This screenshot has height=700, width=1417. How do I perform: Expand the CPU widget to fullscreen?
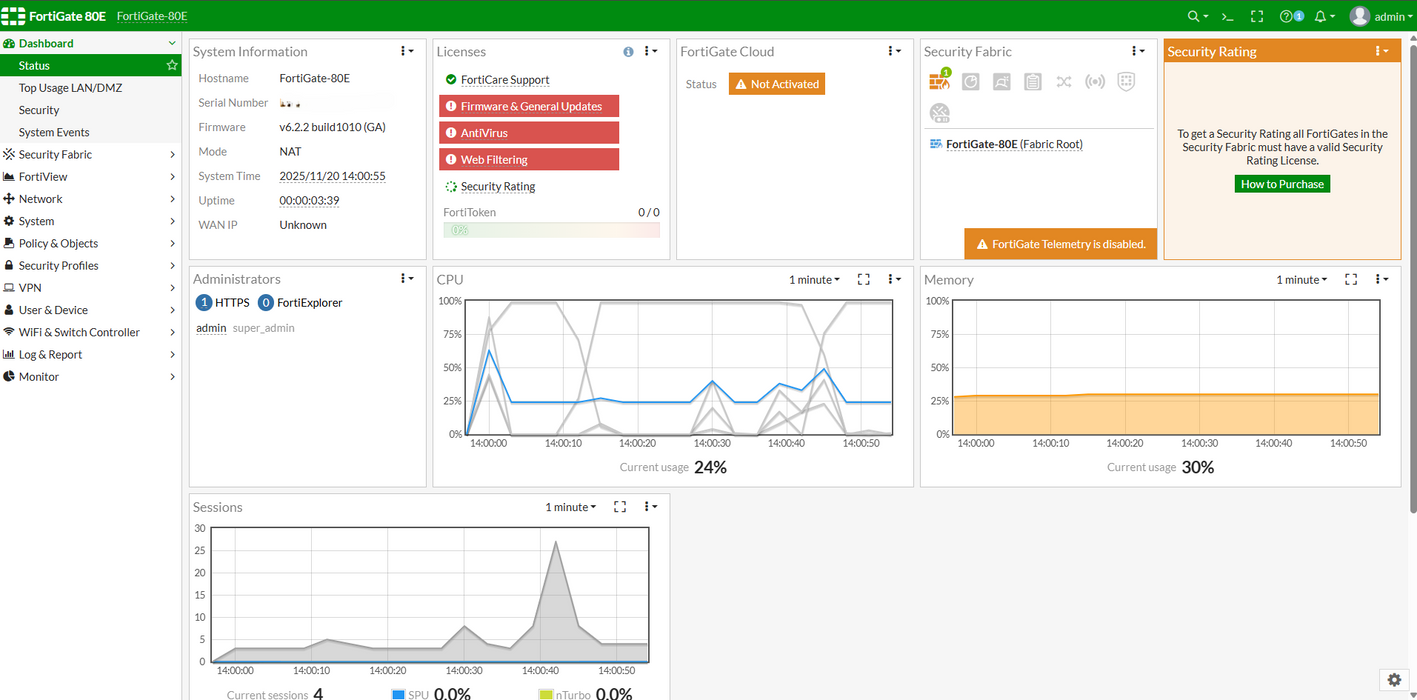point(864,280)
